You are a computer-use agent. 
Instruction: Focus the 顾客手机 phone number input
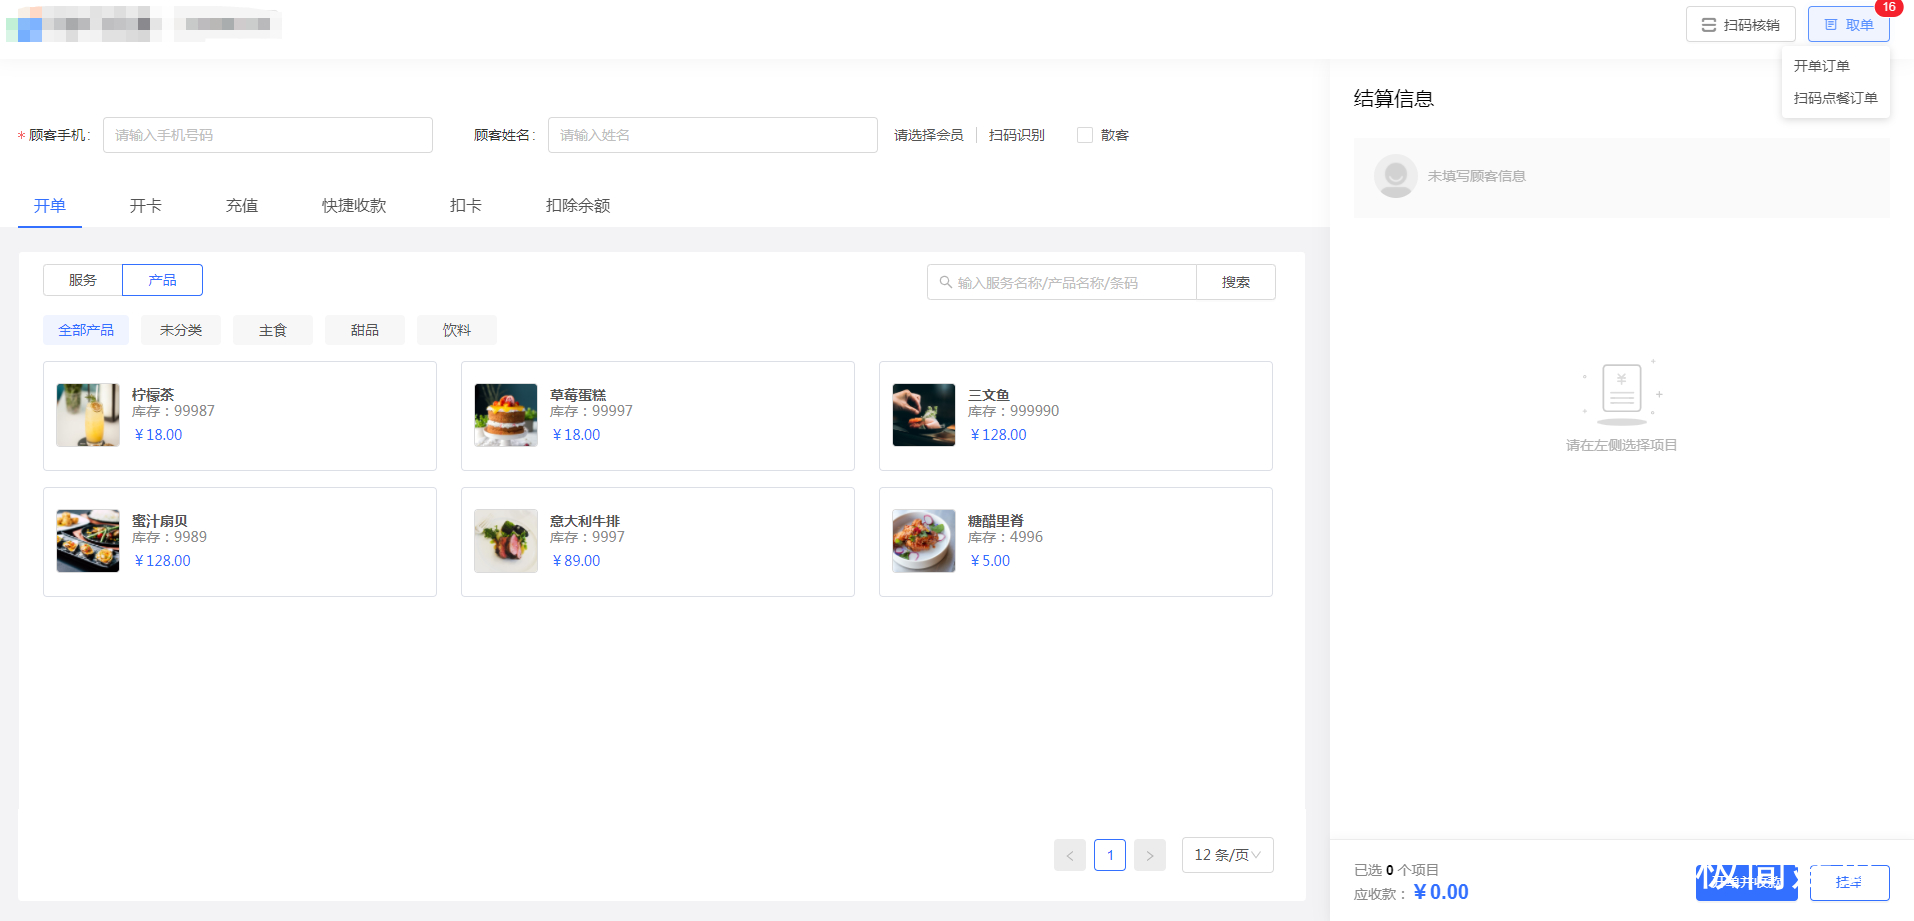(x=267, y=135)
